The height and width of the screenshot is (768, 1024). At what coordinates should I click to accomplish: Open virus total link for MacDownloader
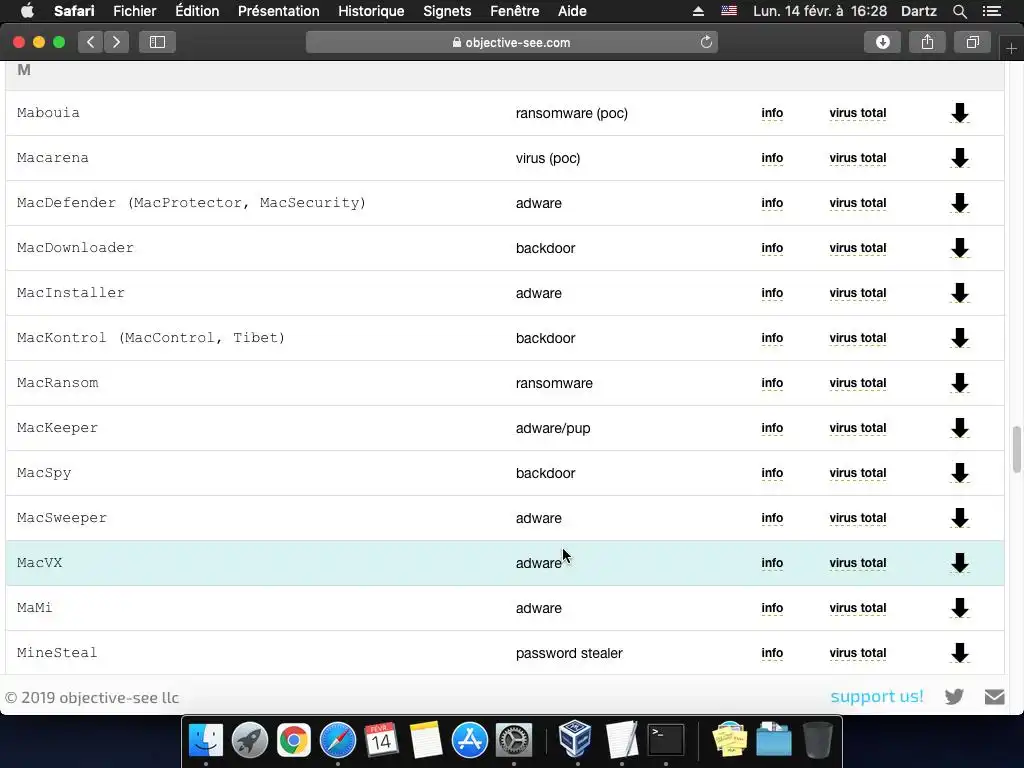[x=857, y=248]
